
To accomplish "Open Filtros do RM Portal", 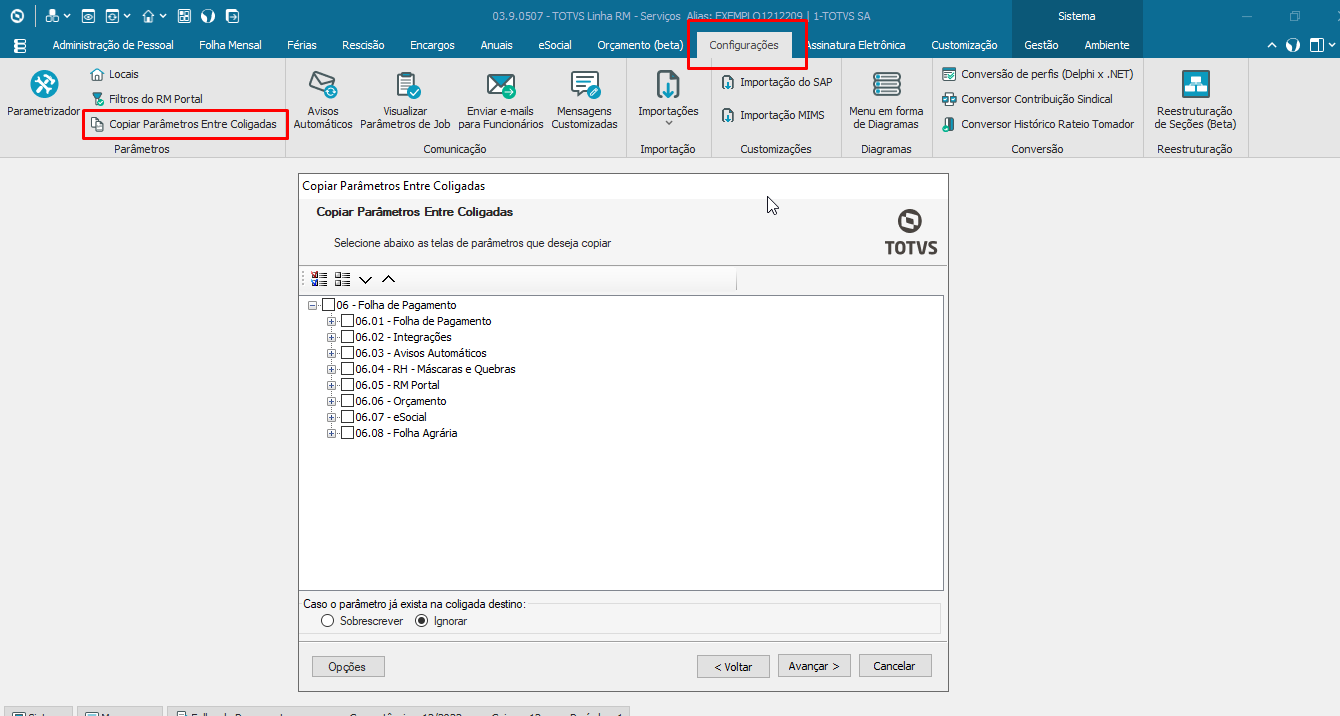I will [146, 99].
